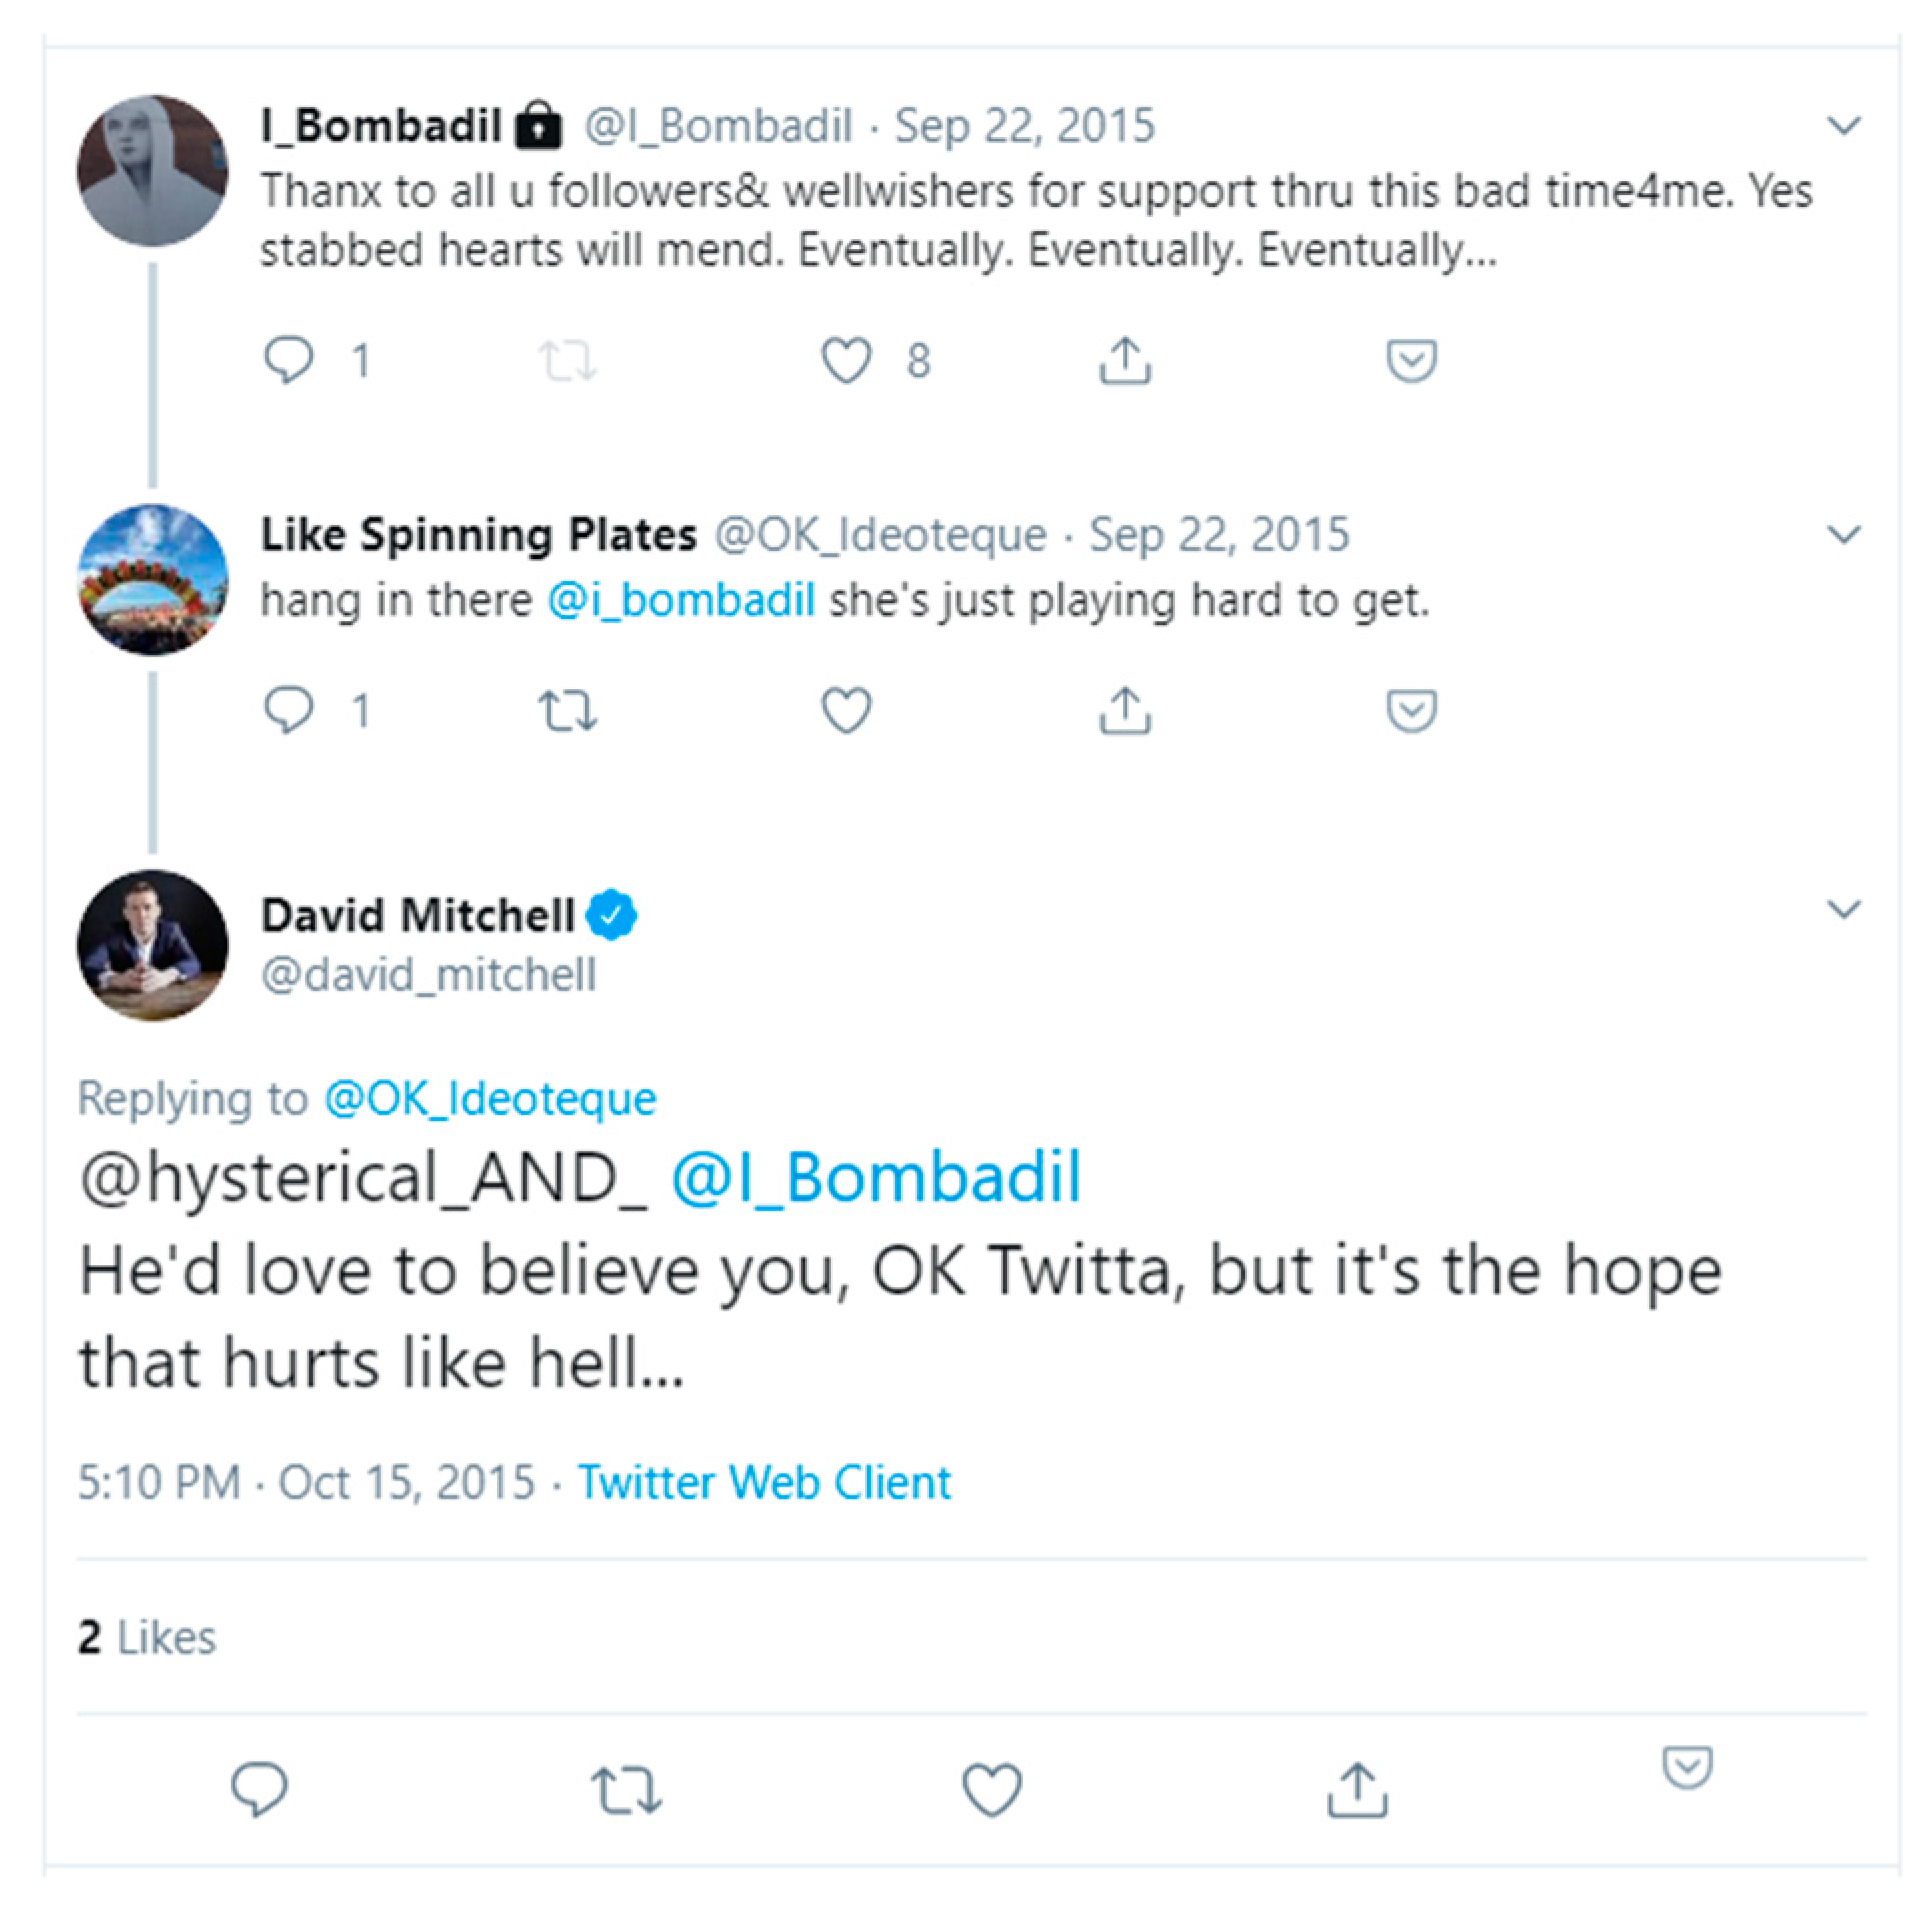Like David Mitchell's main tweet
The width and height of the screenshot is (1926, 1922).
pos(991,1789)
